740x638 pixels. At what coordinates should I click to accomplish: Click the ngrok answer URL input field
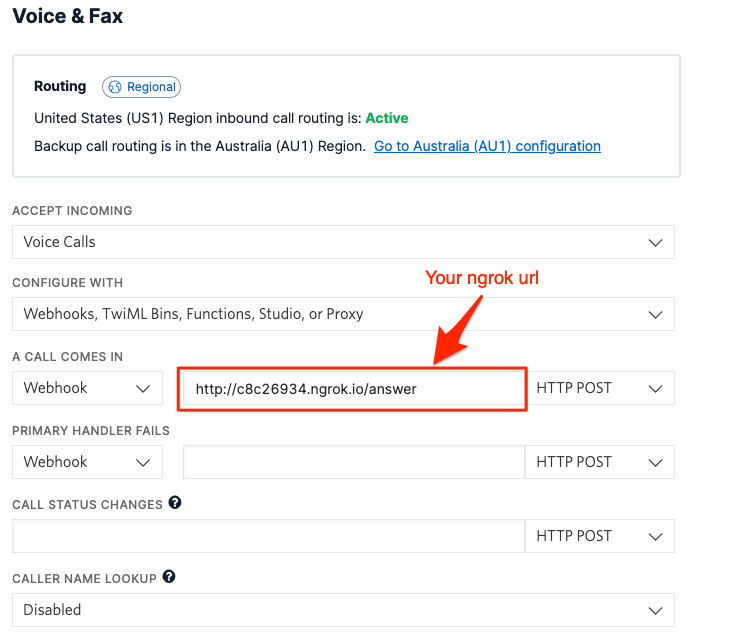tap(352, 389)
